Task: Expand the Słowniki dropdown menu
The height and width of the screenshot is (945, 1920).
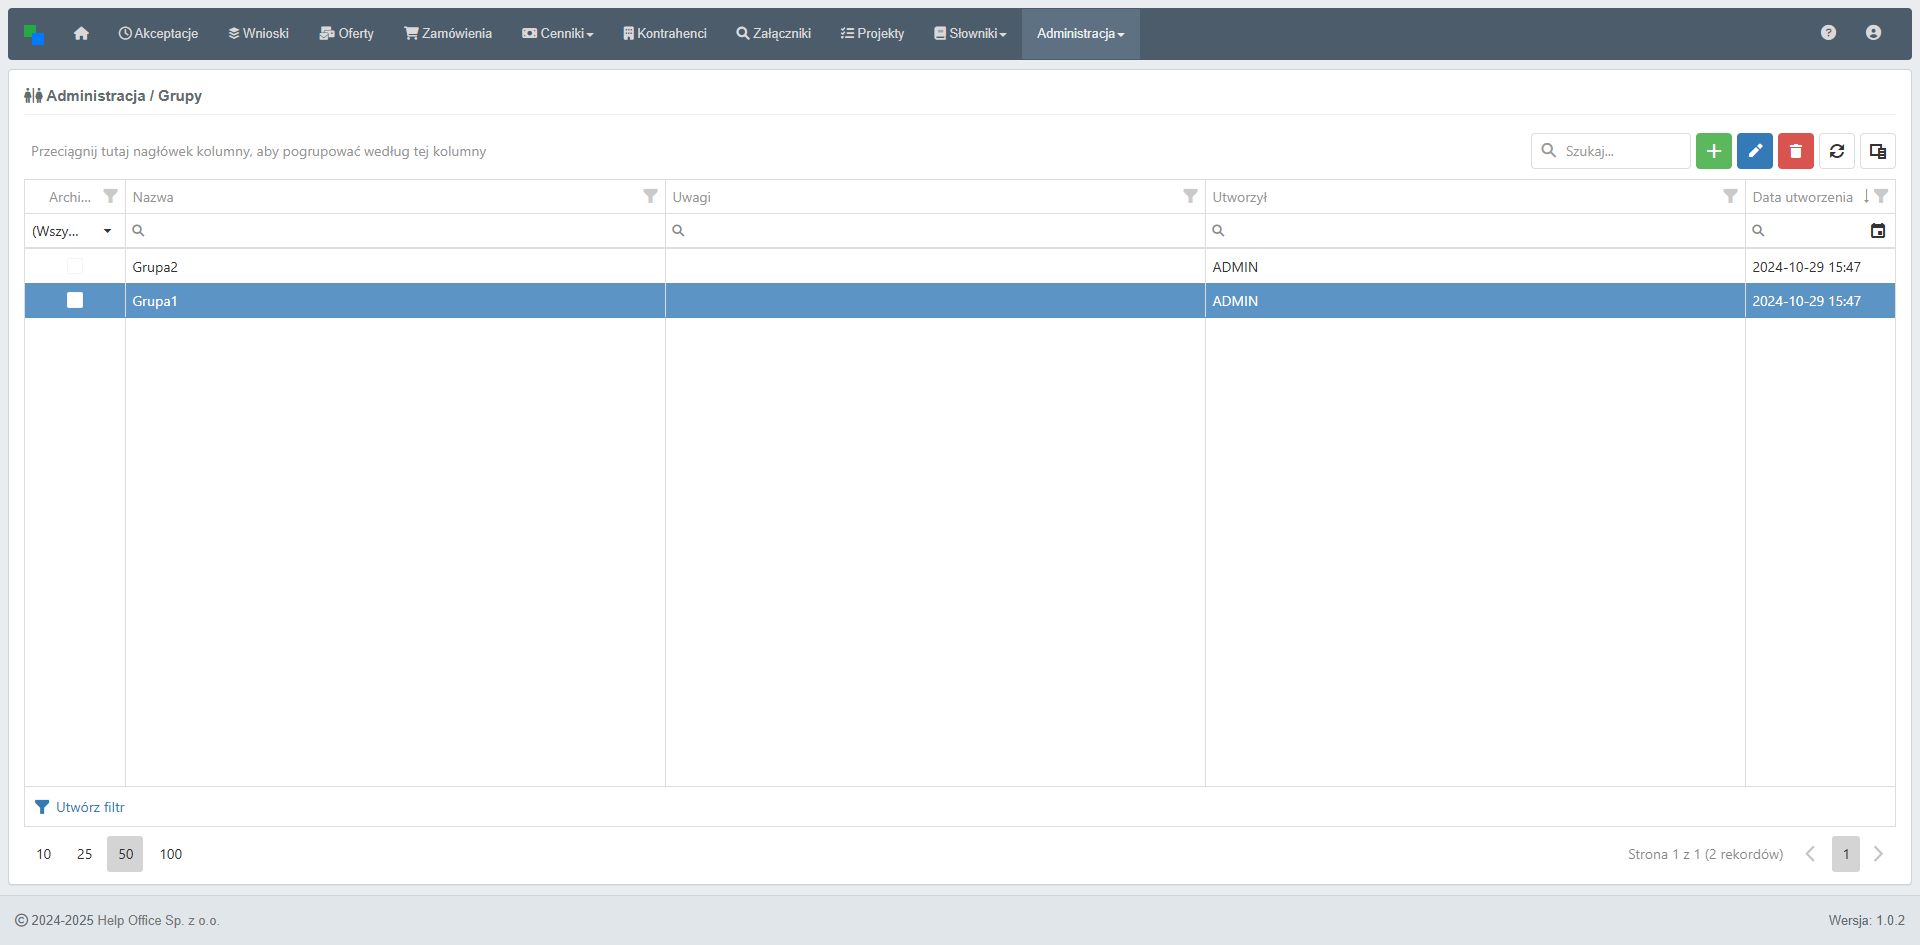Action: coord(970,34)
